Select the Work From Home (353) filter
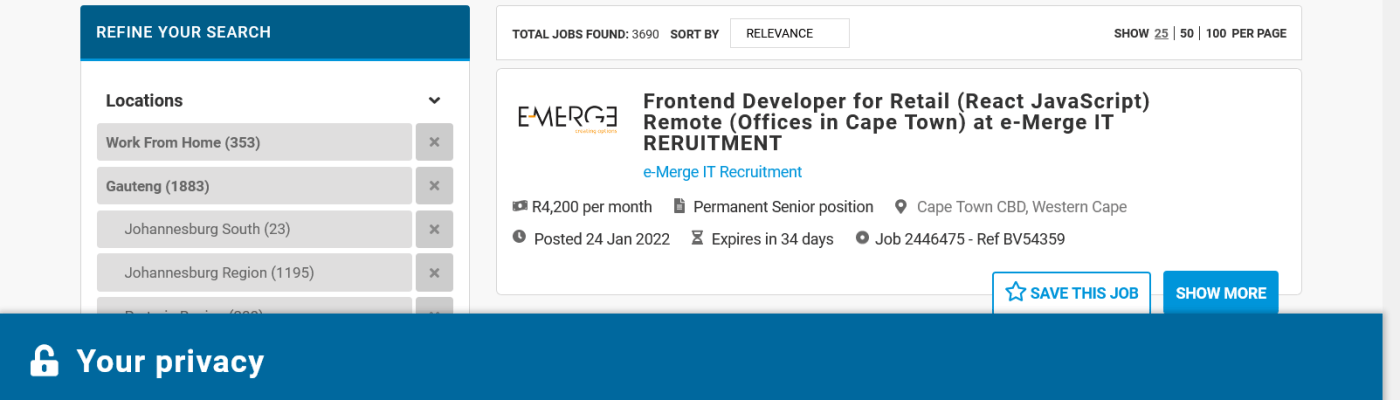Viewport: 1400px width, 400px height. click(254, 142)
